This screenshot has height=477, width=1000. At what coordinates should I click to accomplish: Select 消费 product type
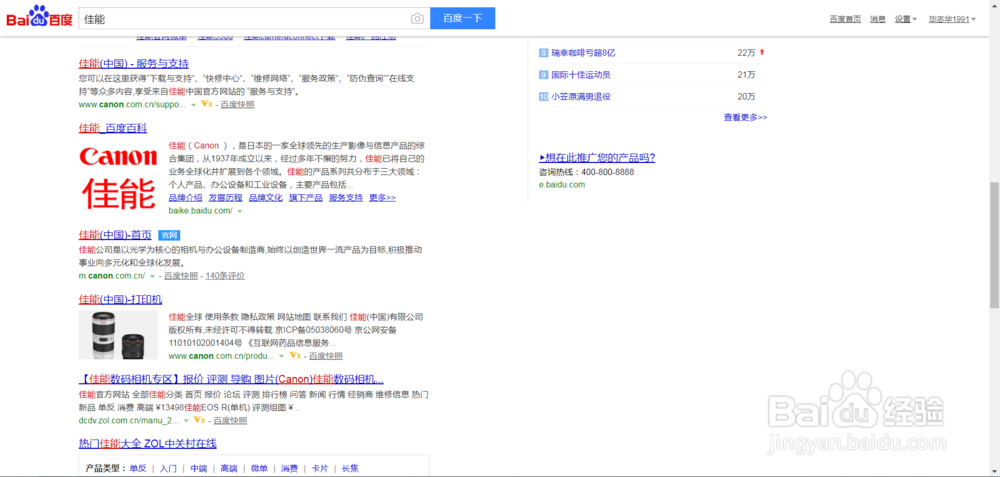(290, 468)
